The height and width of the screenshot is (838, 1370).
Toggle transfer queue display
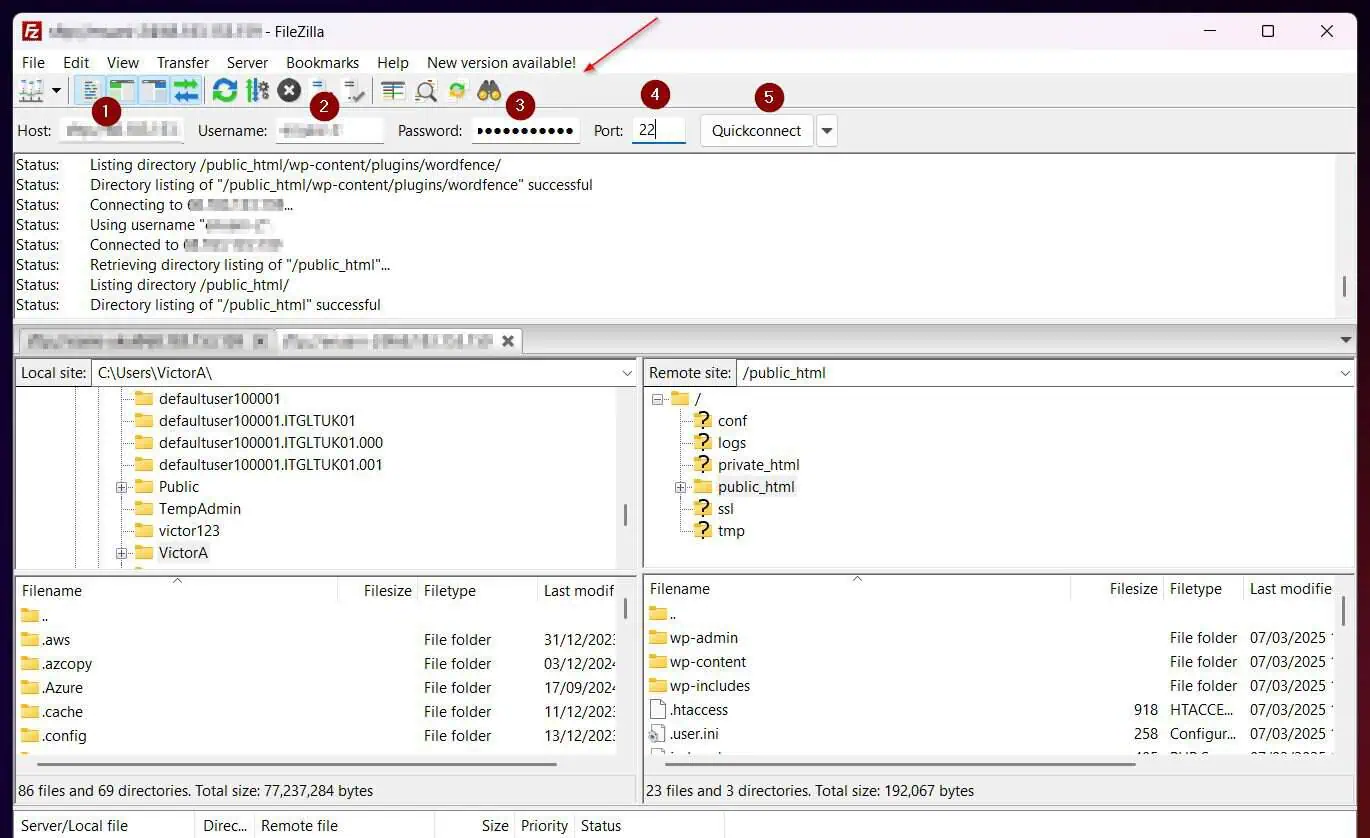(186, 91)
